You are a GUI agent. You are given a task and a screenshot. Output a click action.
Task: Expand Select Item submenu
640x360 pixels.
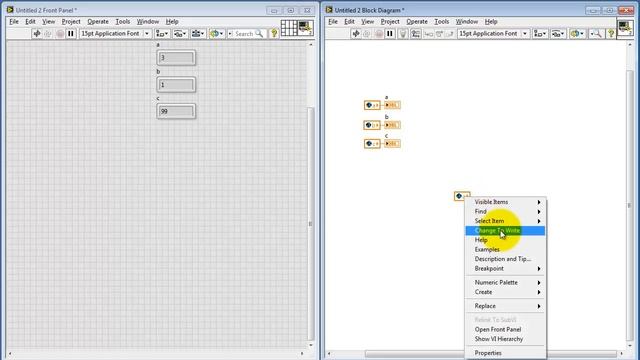pyautogui.click(x=505, y=221)
